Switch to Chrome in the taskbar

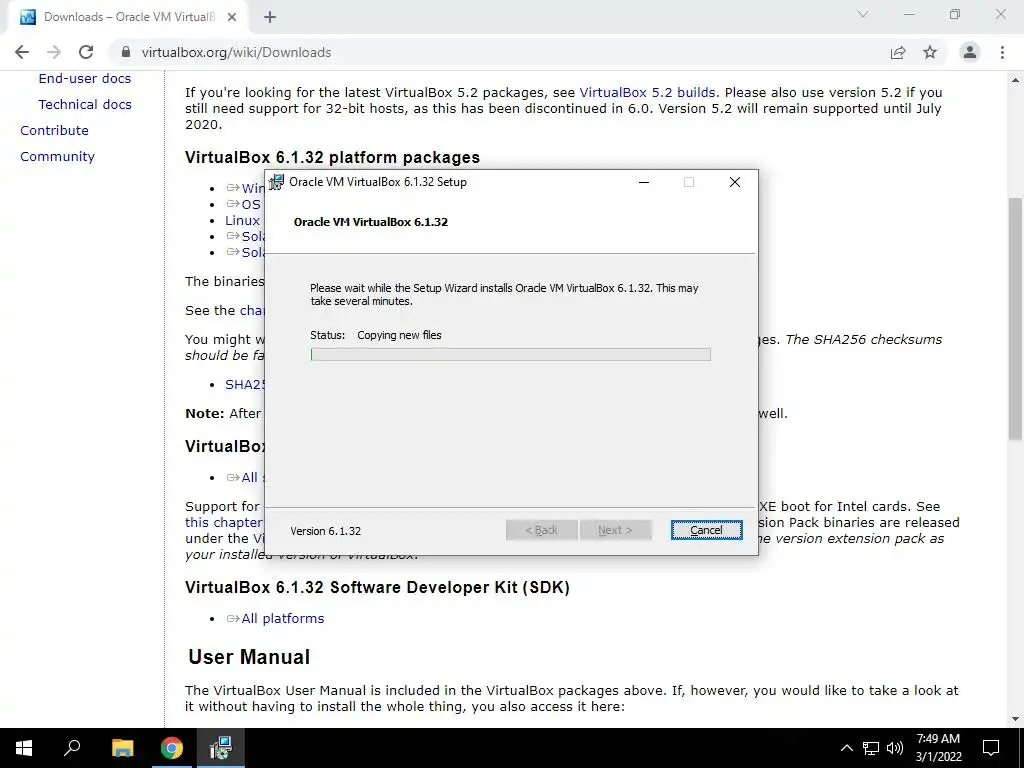pos(172,748)
